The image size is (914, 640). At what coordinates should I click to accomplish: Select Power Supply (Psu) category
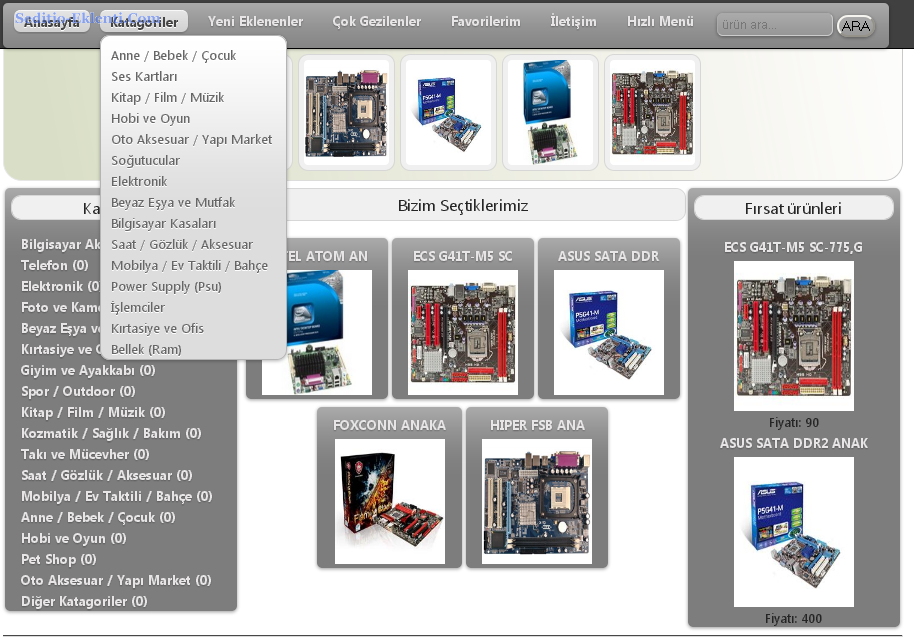pyautogui.click(x=166, y=286)
